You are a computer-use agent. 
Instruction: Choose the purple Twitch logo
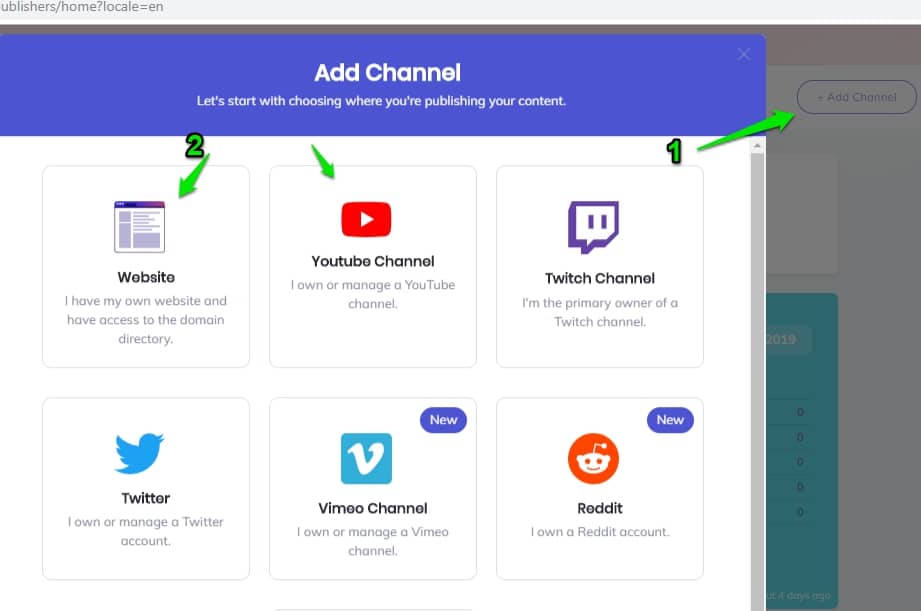[593, 227]
